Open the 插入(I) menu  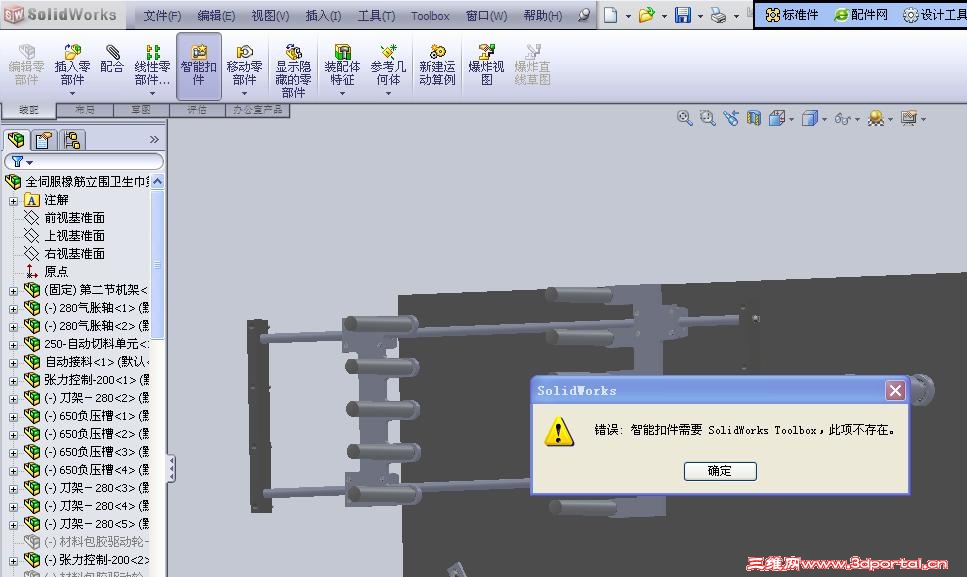[x=323, y=16]
